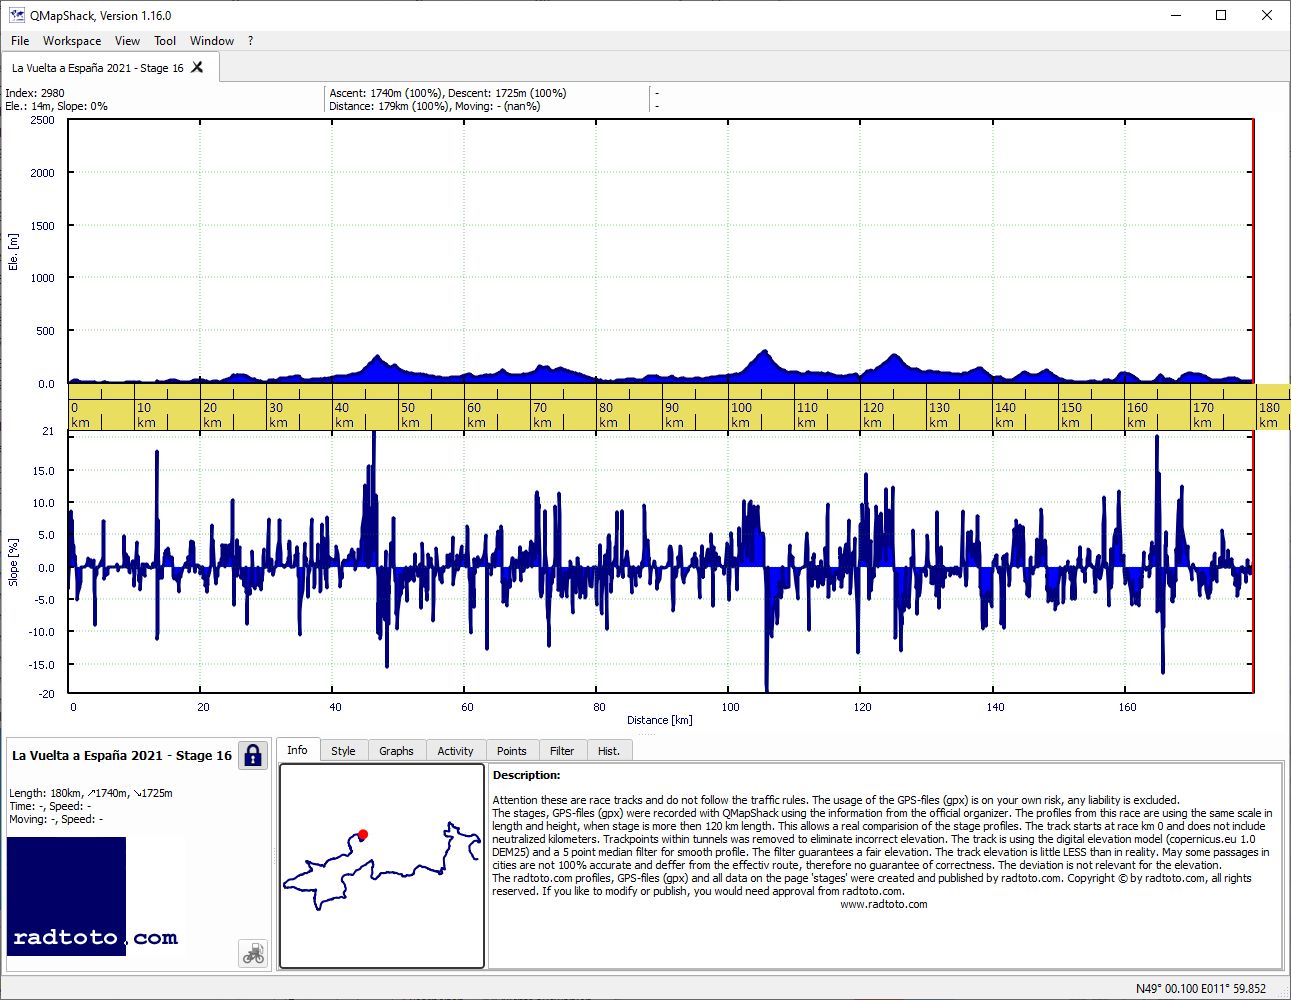Switch to the Graphs tab

pos(396,751)
